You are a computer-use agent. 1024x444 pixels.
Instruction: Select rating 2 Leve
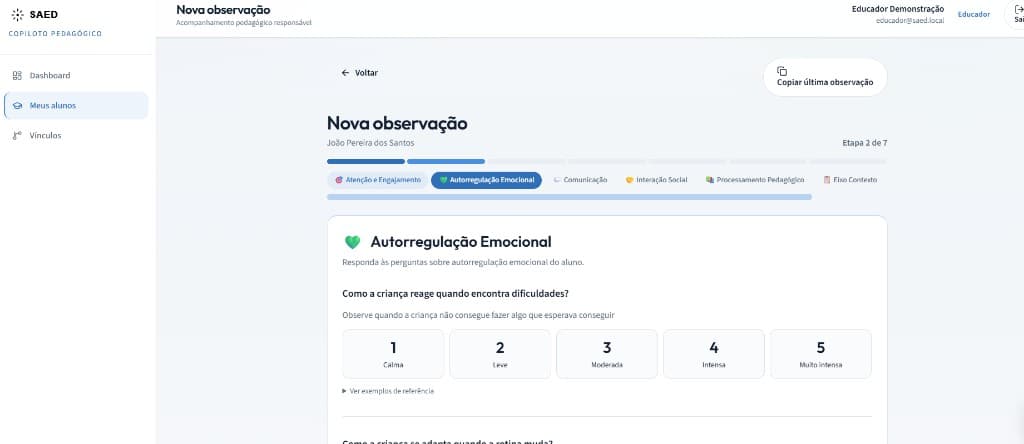(500, 354)
